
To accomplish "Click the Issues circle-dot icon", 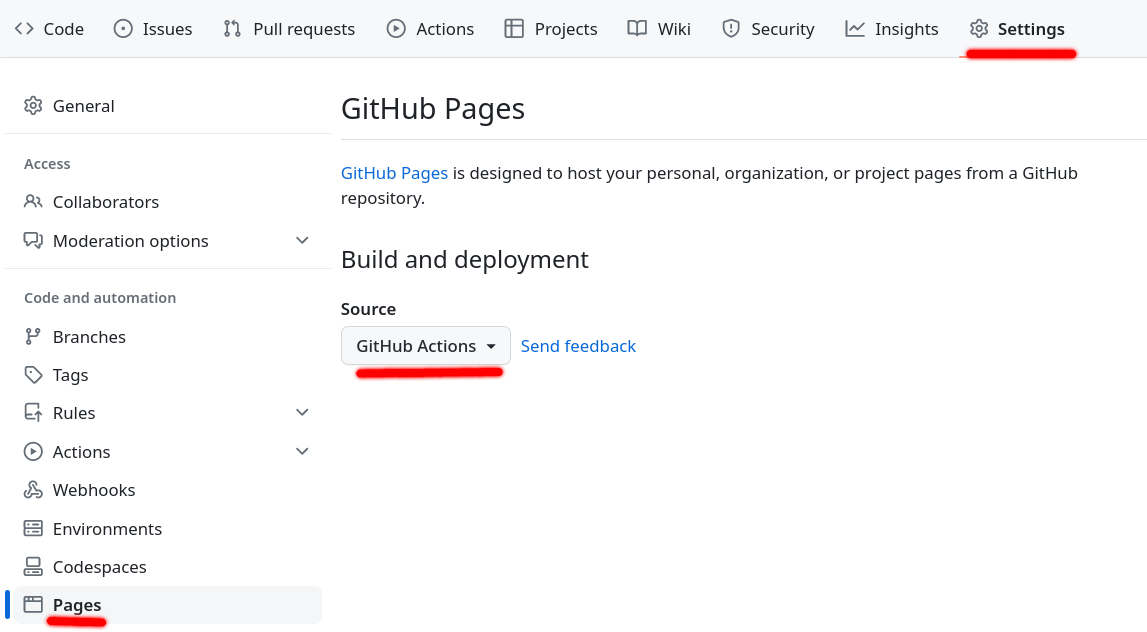I will click(x=124, y=29).
